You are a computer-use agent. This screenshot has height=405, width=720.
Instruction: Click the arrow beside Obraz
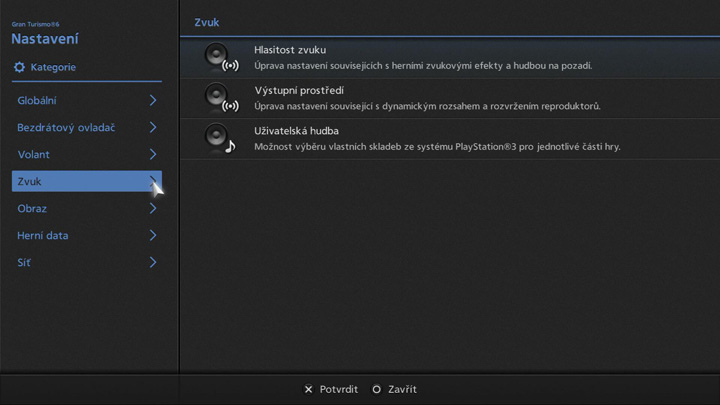click(x=153, y=209)
